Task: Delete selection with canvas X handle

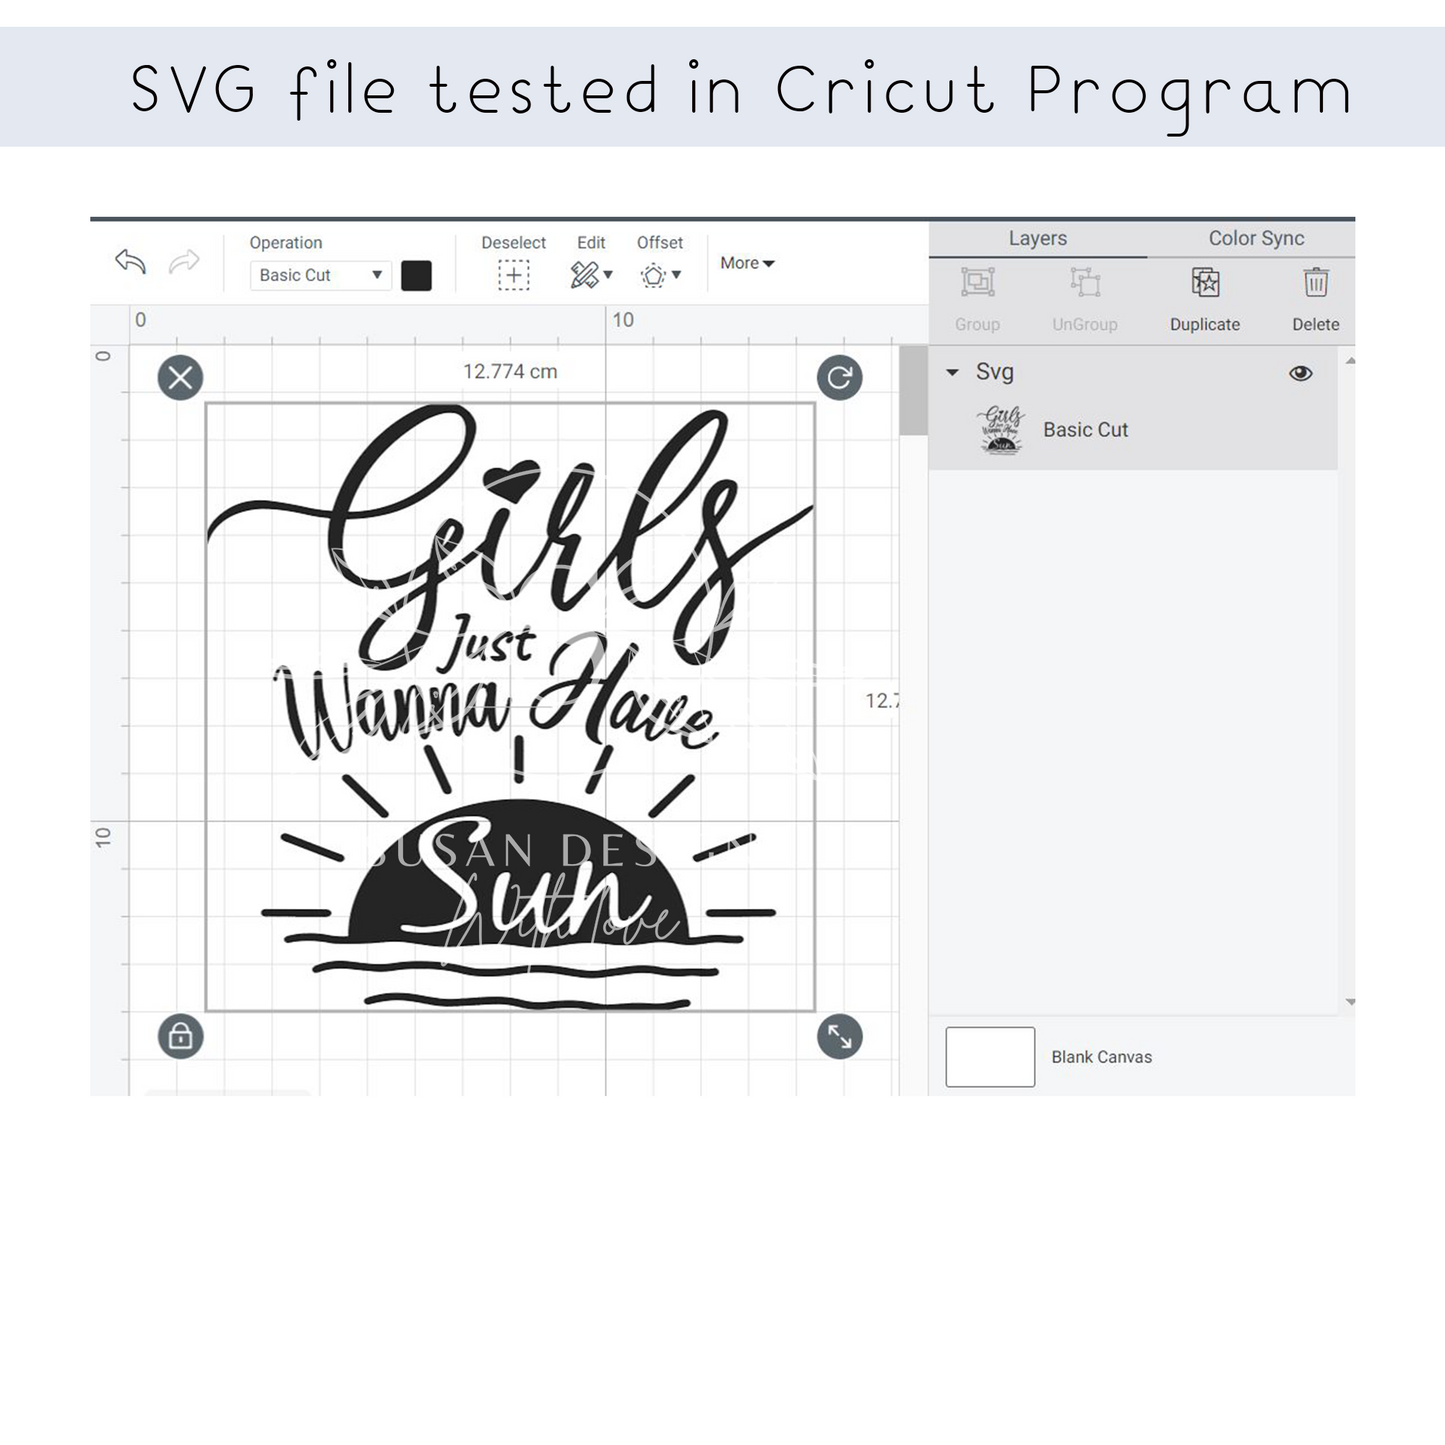Action: (181, 378)
